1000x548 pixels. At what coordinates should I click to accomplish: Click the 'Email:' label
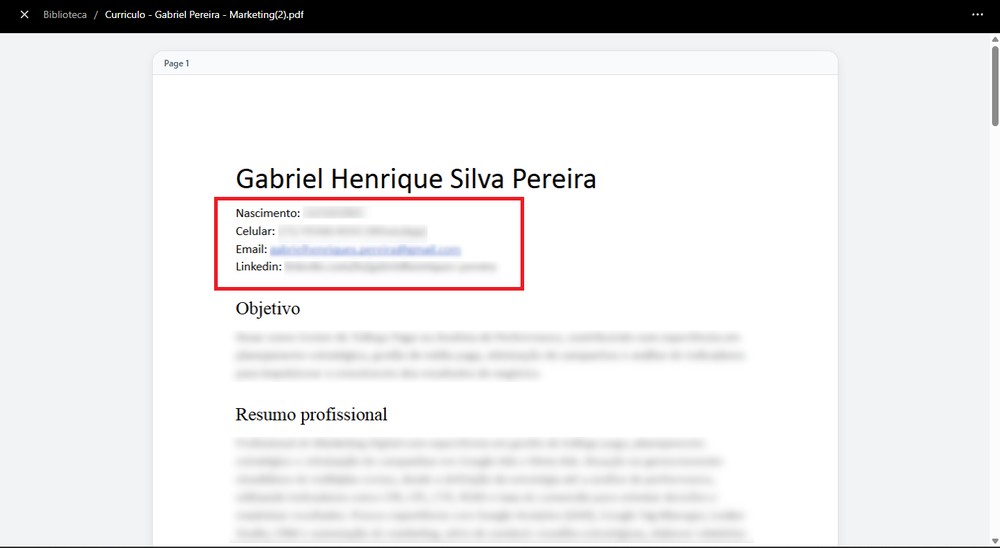tap(251, 249)
